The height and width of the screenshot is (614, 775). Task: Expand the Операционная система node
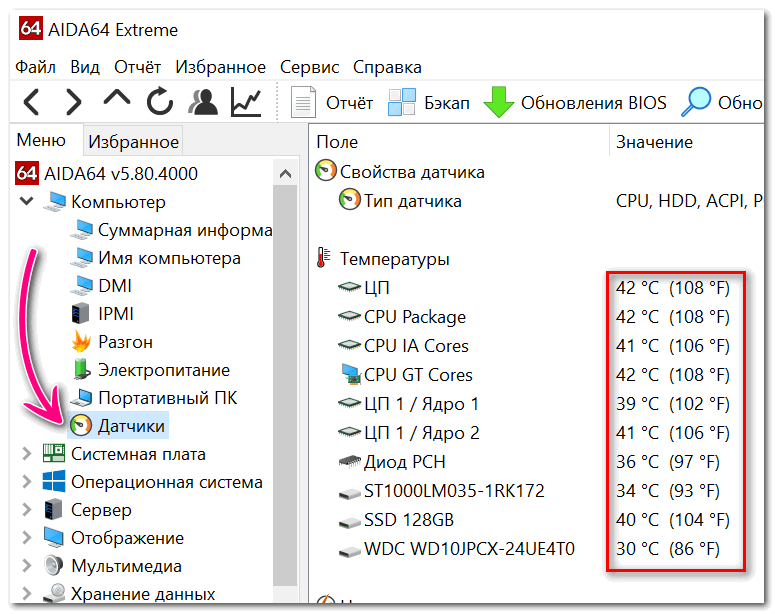[x=26, y=482]
